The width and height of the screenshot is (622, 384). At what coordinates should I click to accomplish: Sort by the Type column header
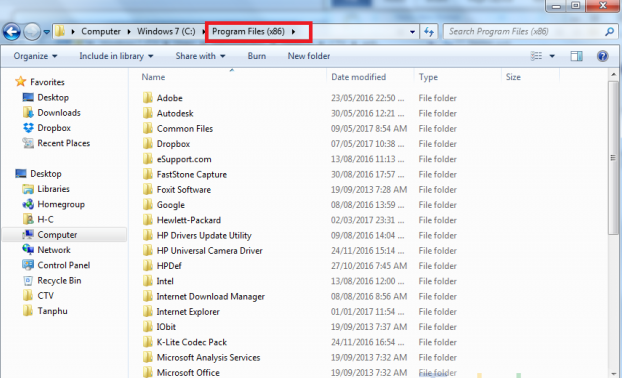pos(428,77)
